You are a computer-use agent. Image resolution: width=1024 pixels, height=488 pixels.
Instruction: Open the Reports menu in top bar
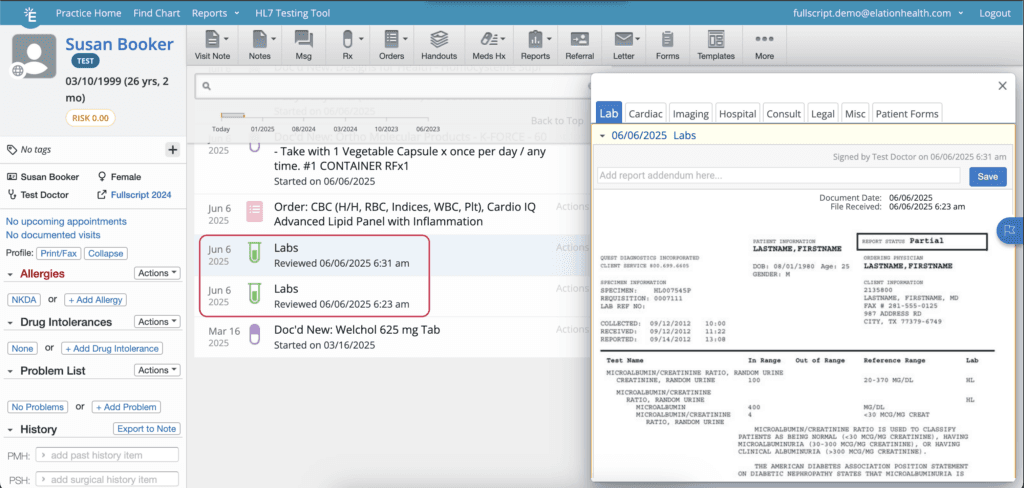tap(216, 13)
